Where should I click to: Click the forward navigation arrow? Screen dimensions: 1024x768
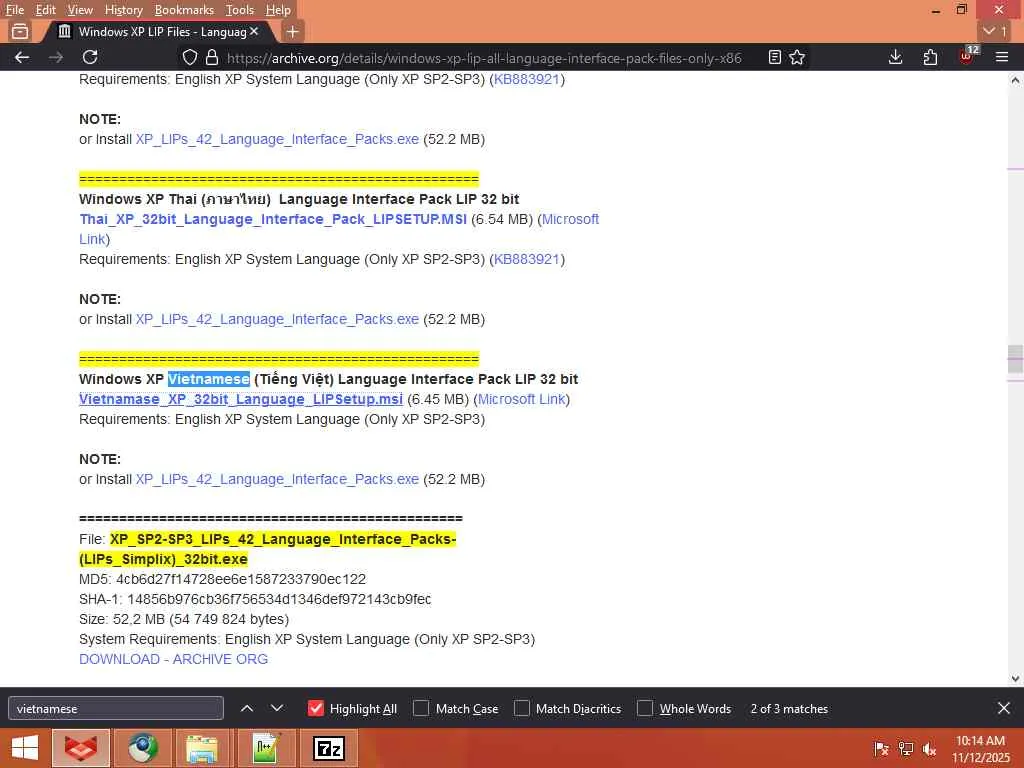point(56,57)
